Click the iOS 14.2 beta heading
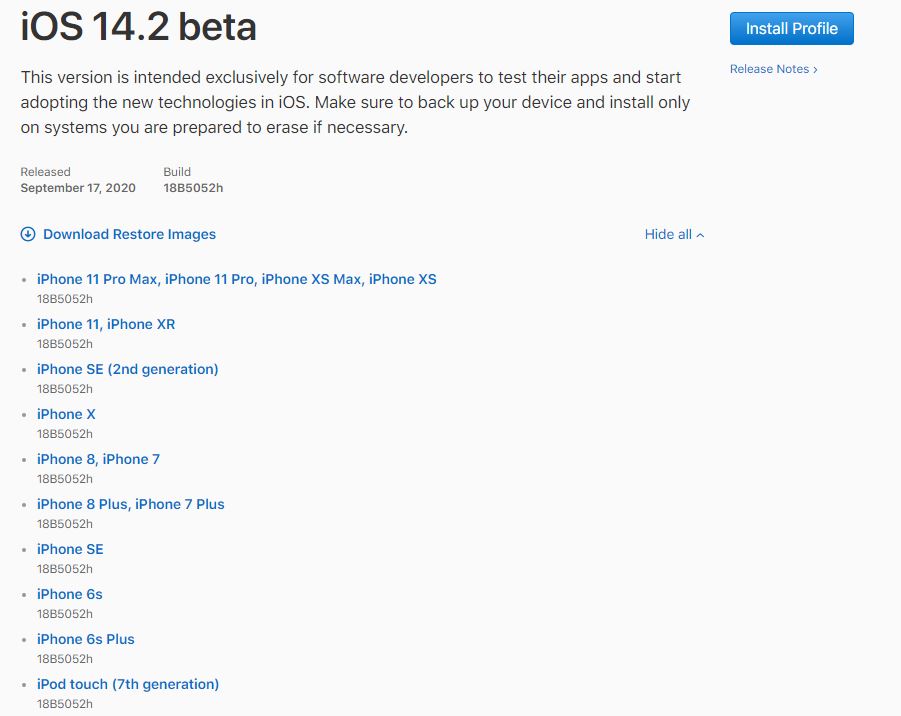This screenshot has width=901, height=716. coord(138,27)
